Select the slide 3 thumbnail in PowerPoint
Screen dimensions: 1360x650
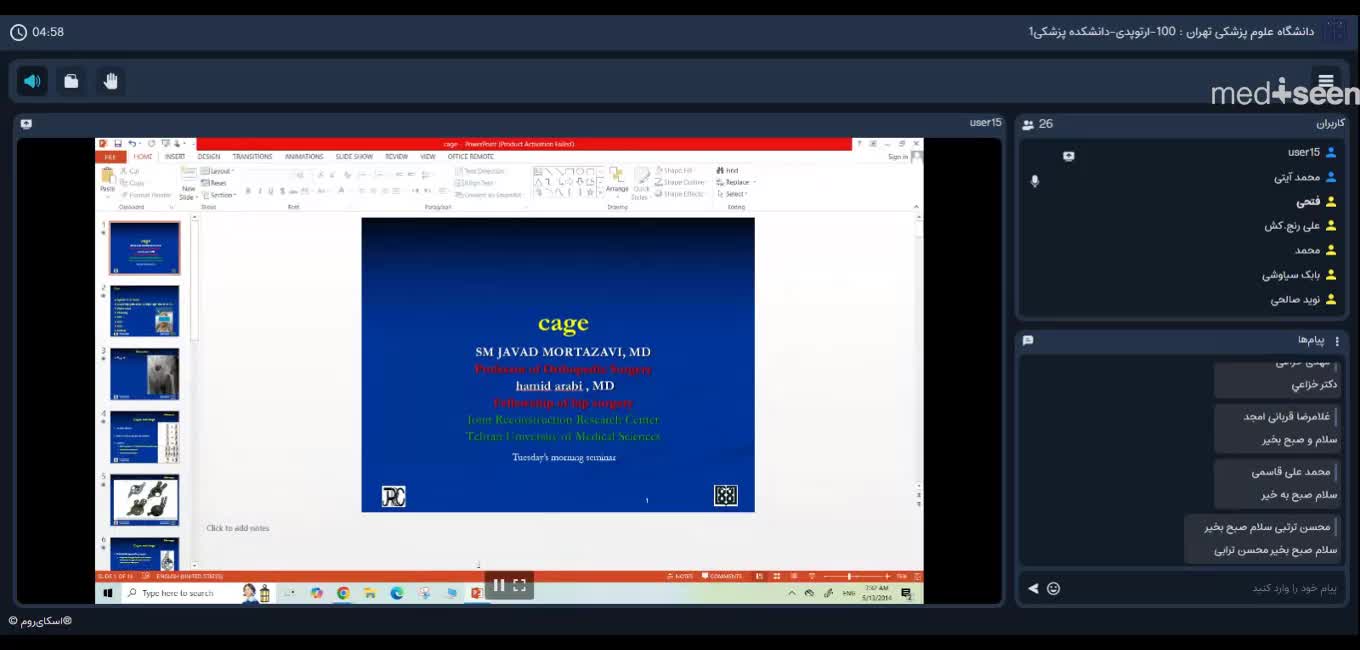pyautogui.click(x=145, y=374)
